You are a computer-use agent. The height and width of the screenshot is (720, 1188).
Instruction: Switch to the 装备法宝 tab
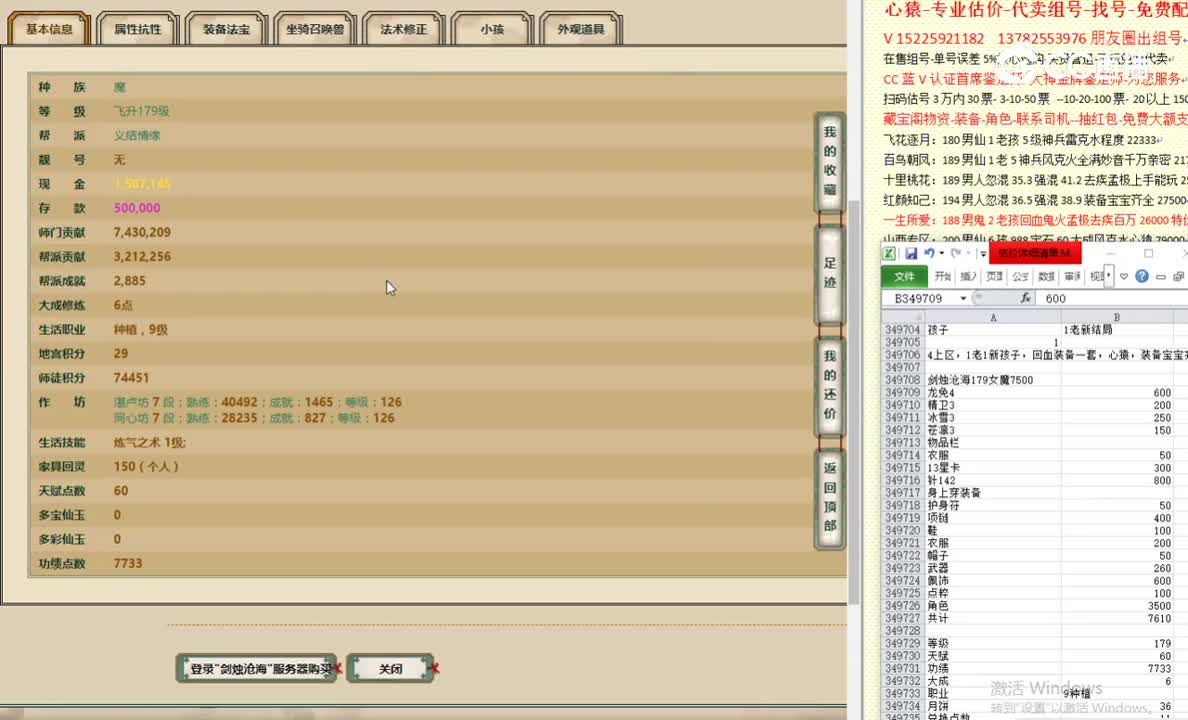[225, 29]
